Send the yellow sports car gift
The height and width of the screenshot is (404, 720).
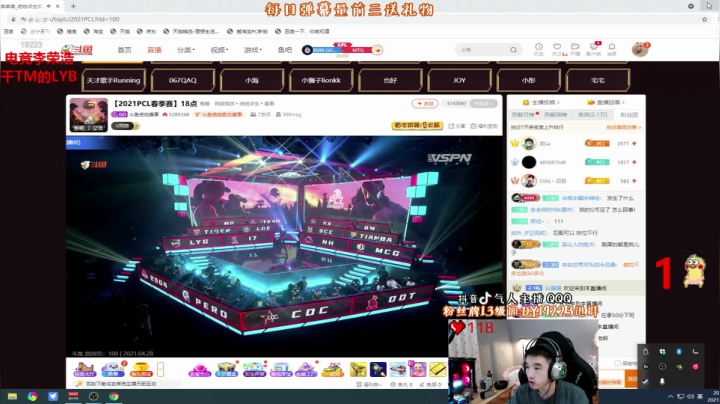coord(333,370)
